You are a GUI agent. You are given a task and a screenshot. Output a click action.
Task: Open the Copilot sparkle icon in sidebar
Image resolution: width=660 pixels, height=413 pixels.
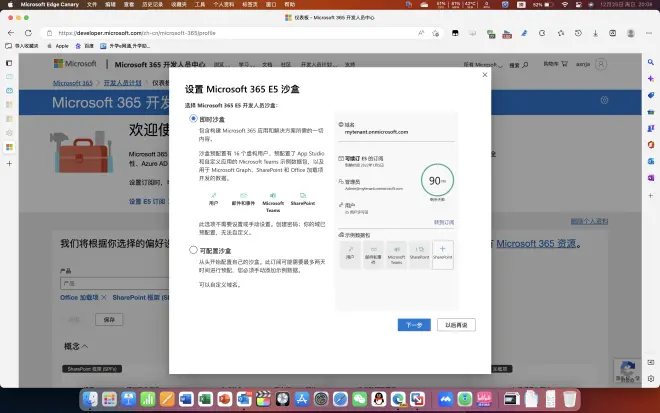(651, 79)
